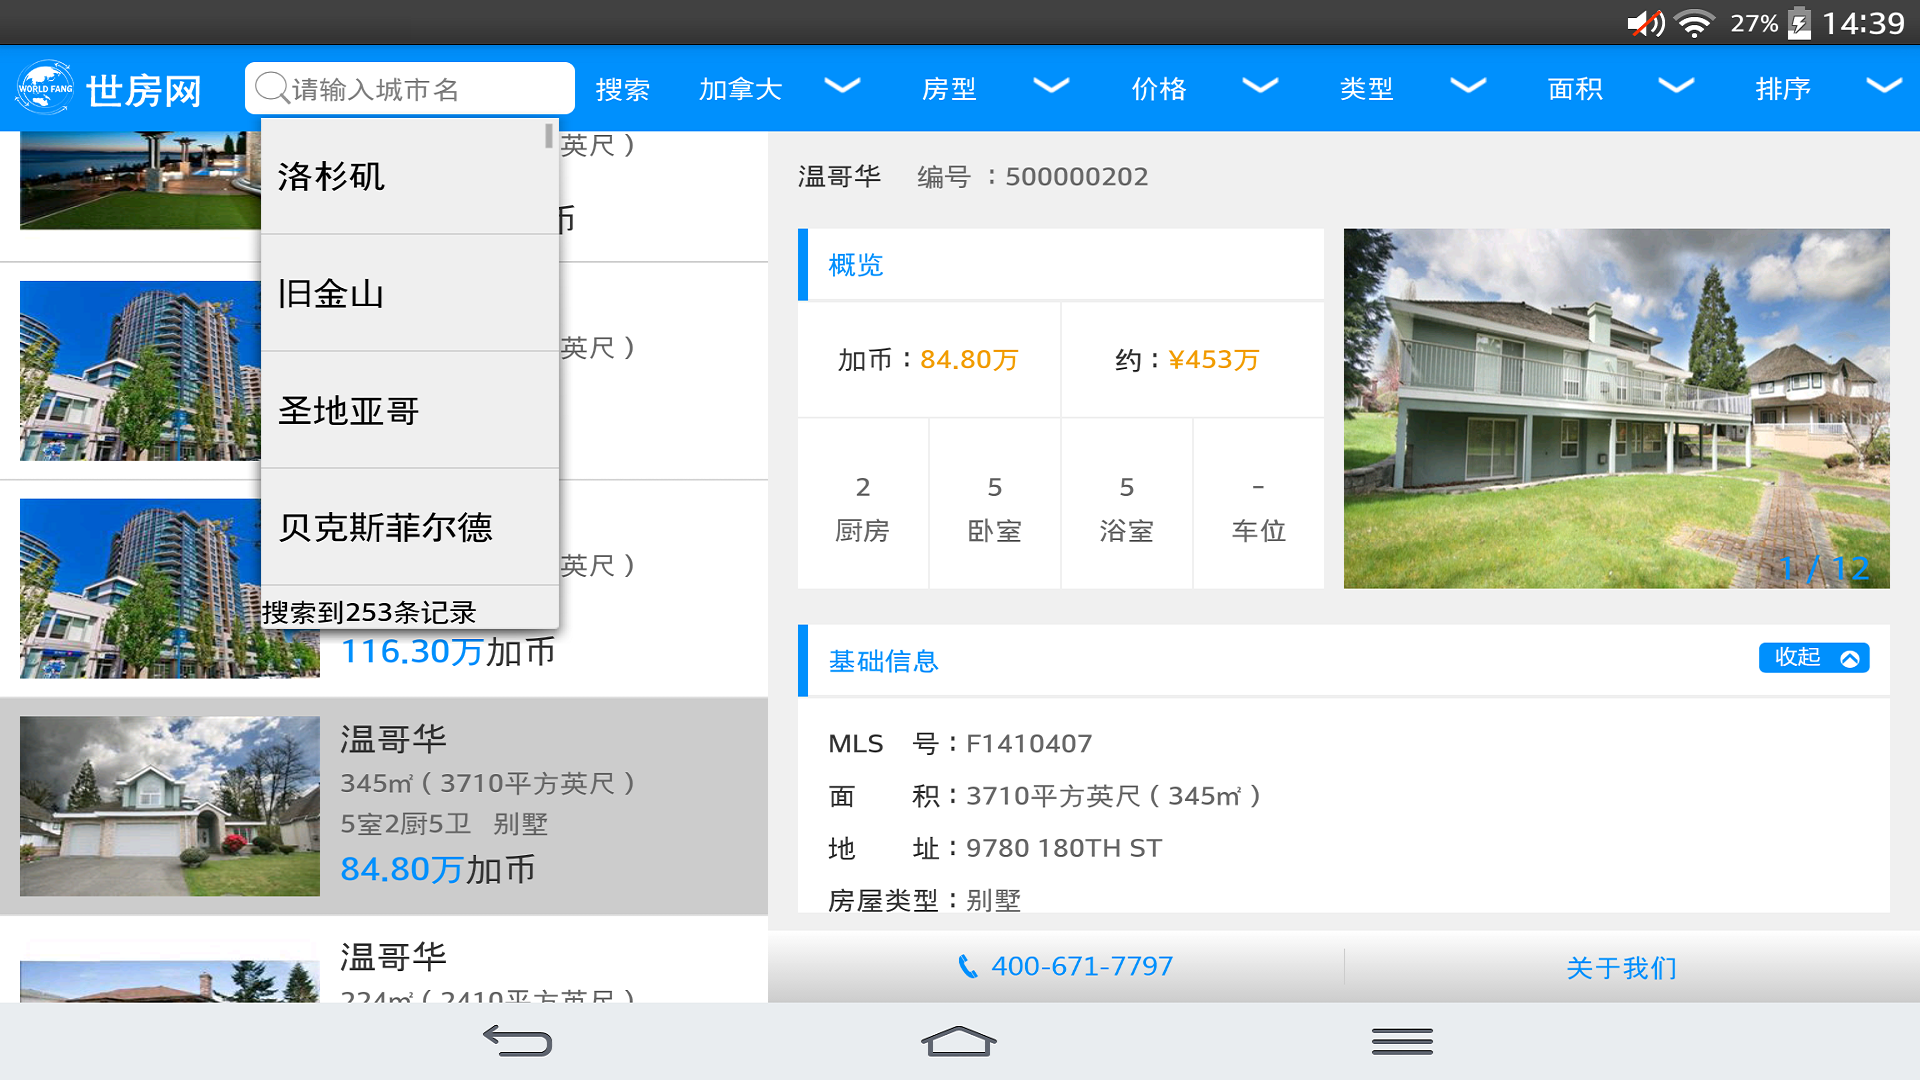Tap the 搜索 search button
Viewport: 1920px width, 1080px height.
[x=622, y=89]
